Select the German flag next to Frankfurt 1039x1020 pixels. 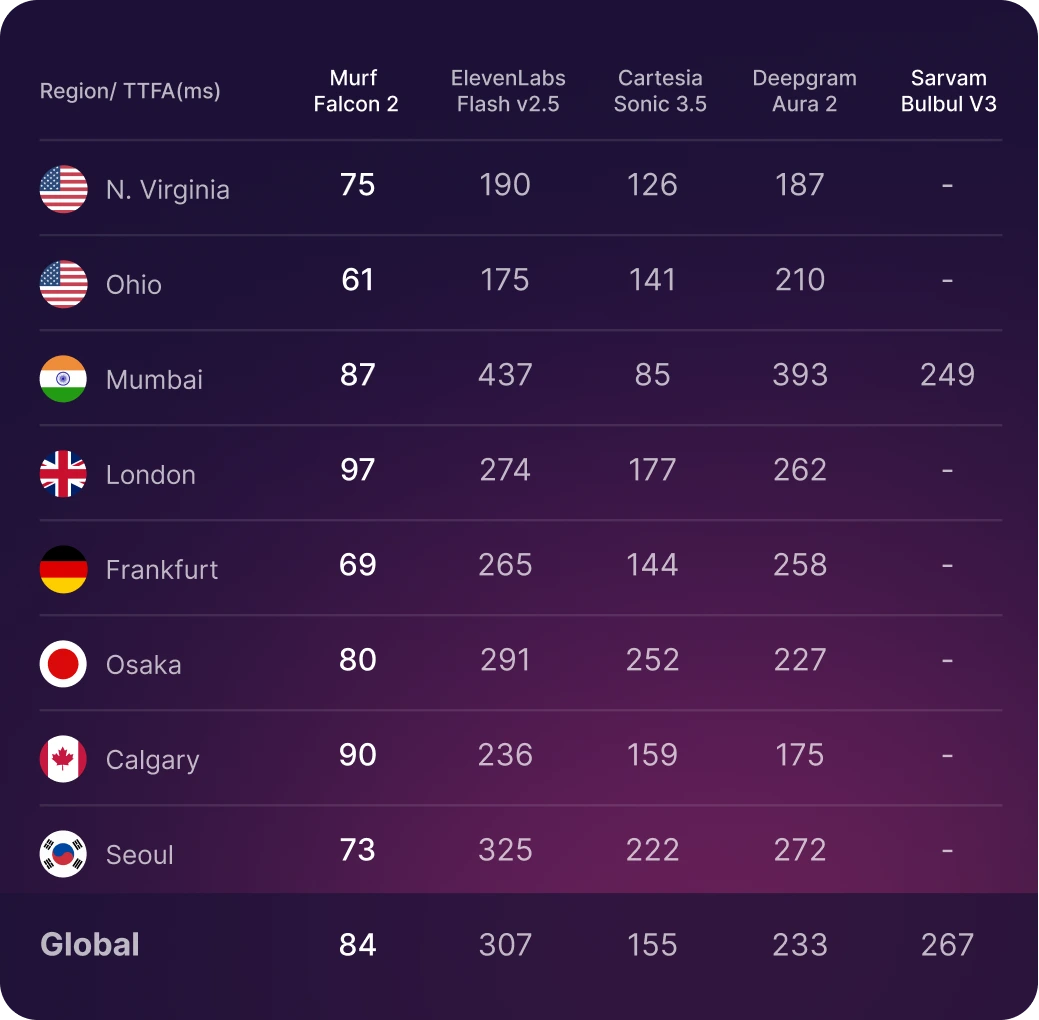pyautogui.click(x=63, y=569)
